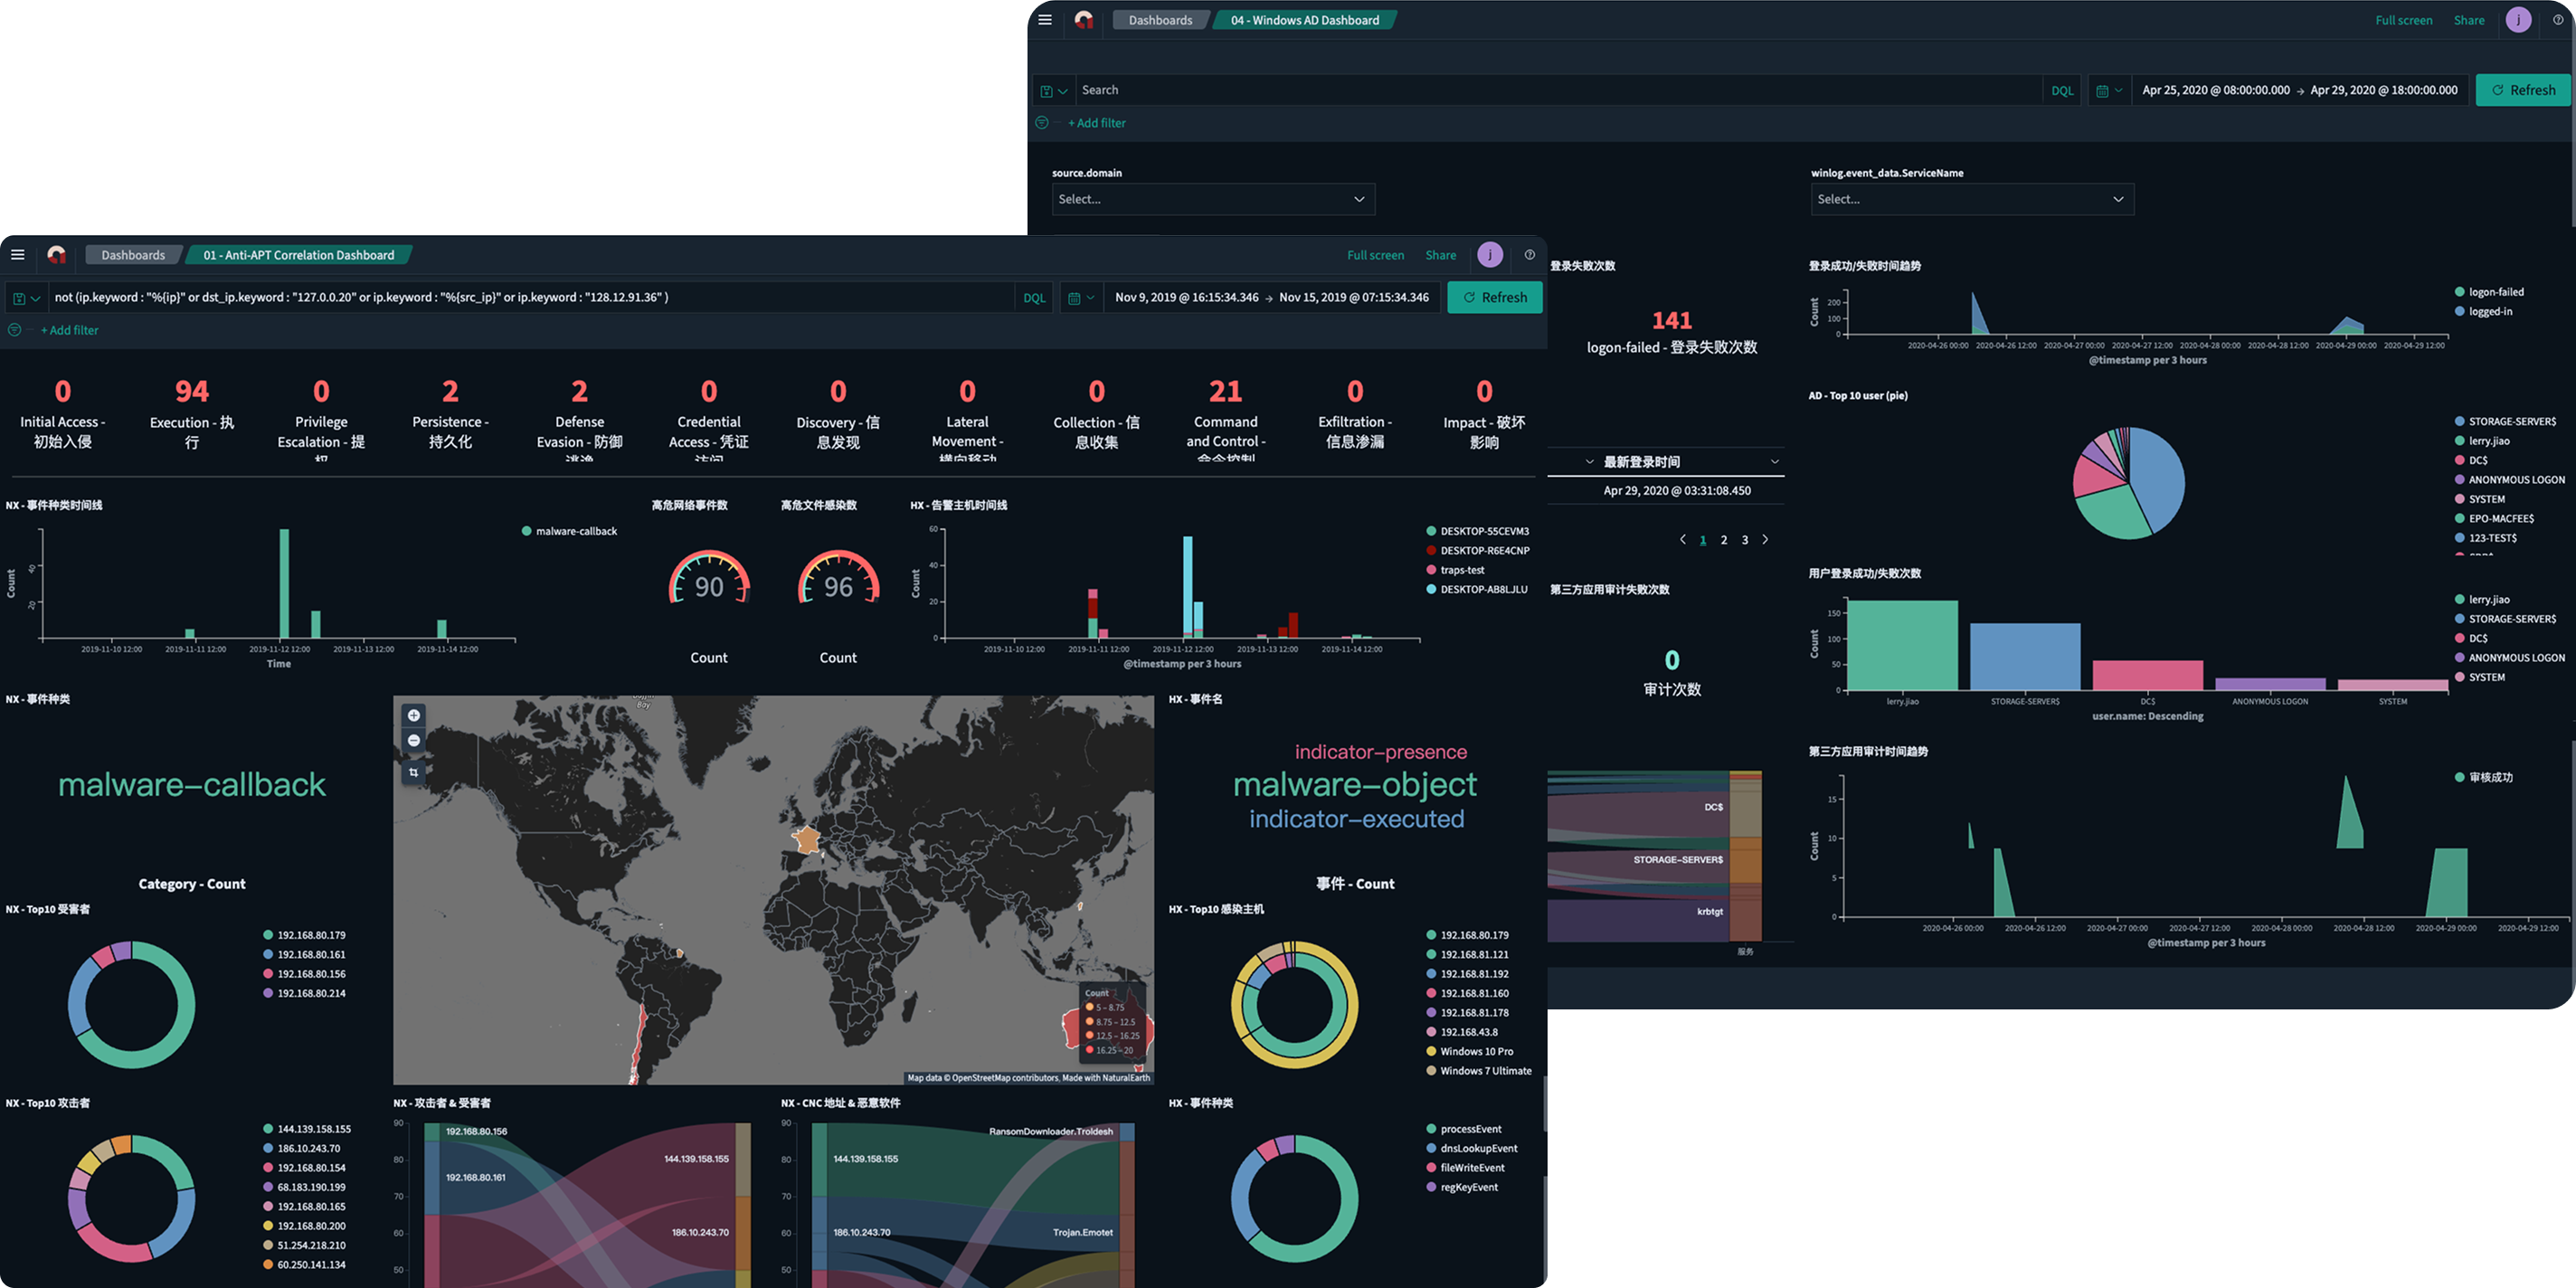Click Full screen link in Windows AD dashboard

coord(2403,20)
